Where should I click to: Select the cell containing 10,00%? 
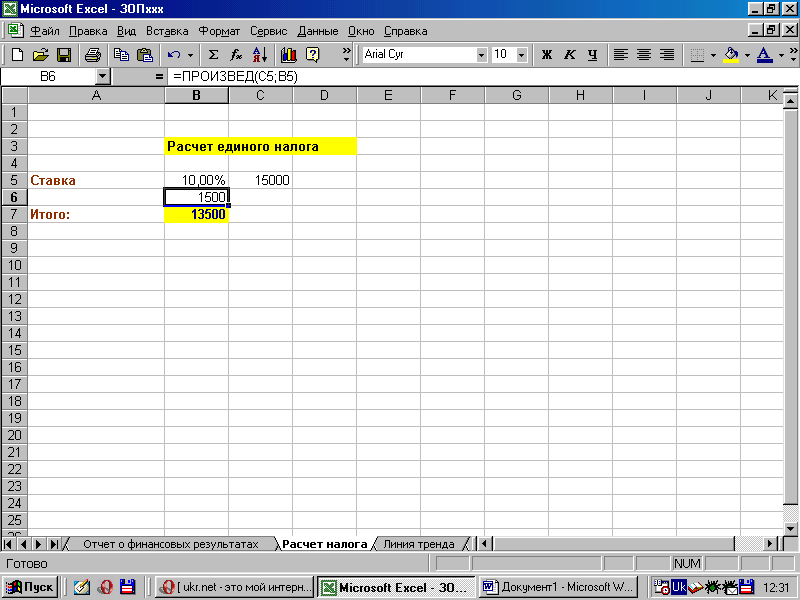click(x=196, y=180)
